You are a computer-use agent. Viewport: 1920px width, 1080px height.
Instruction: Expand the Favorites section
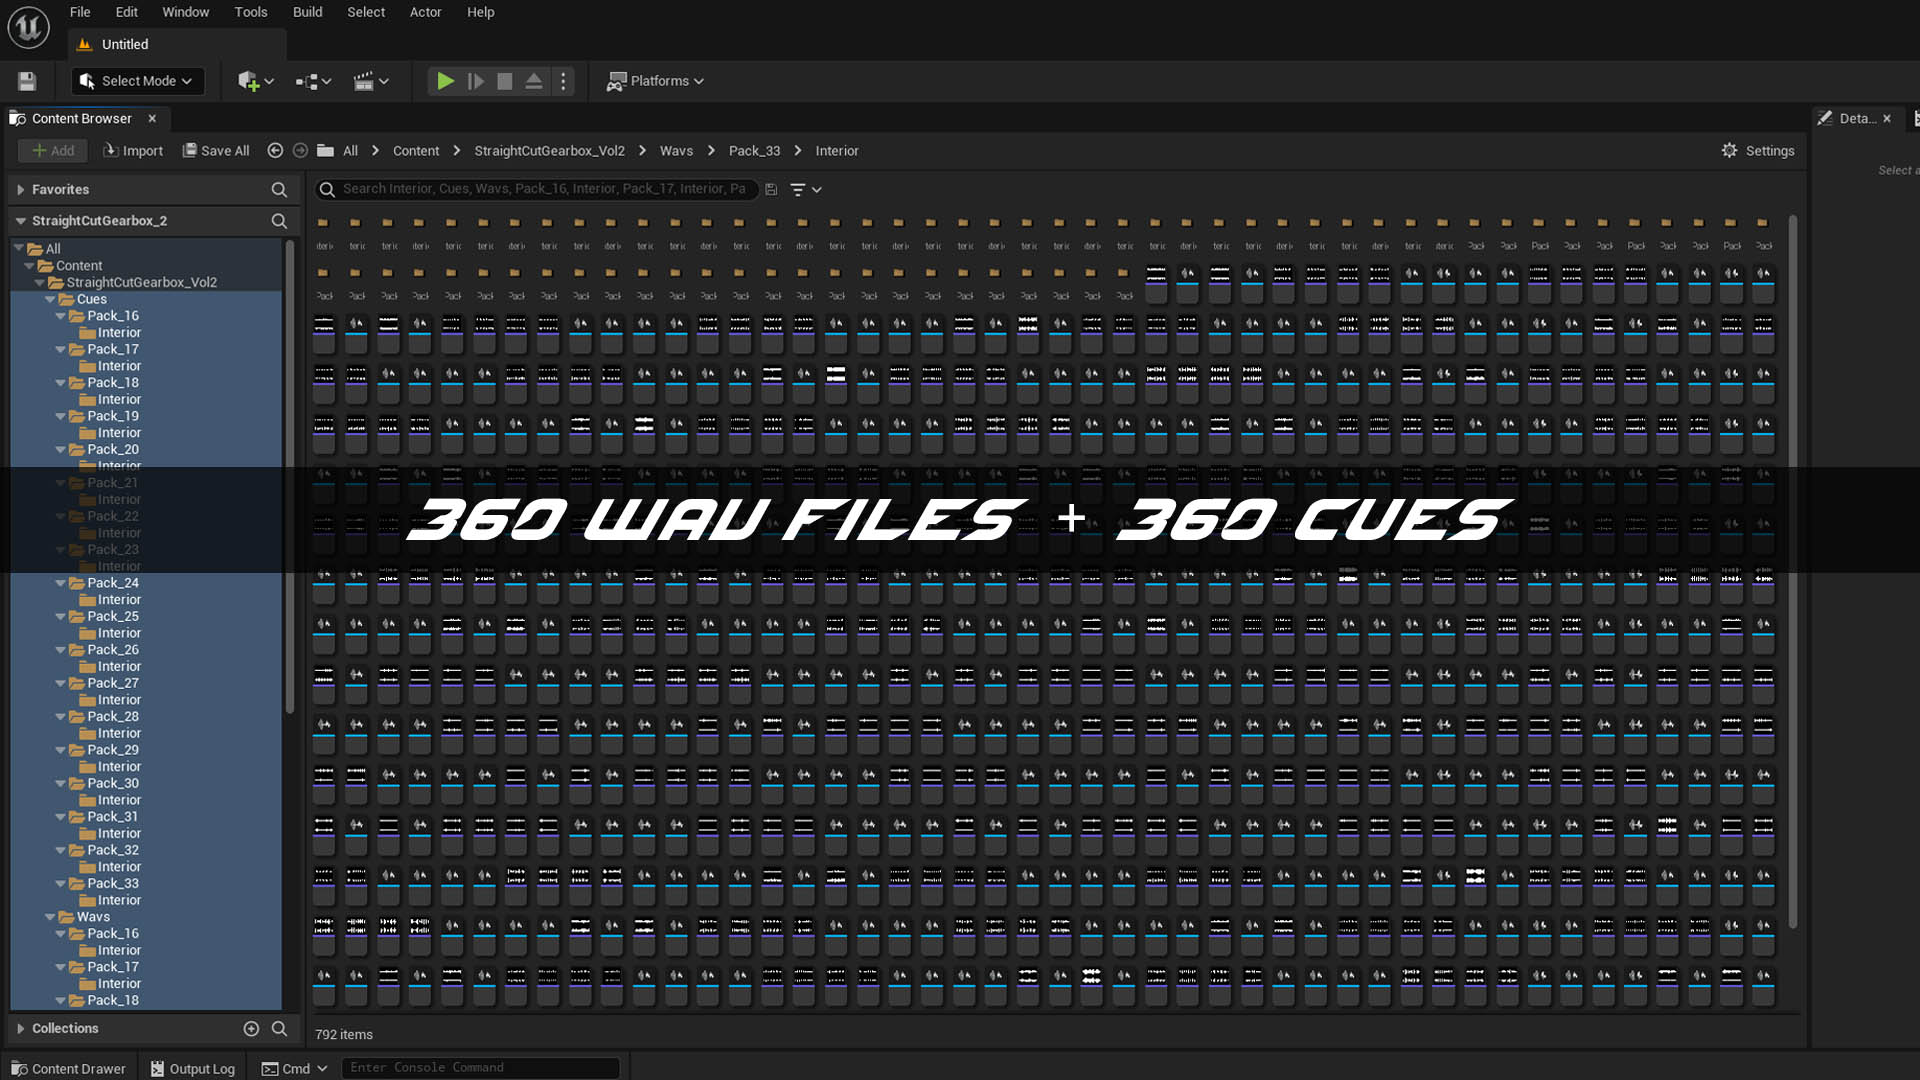click(21, 189)
